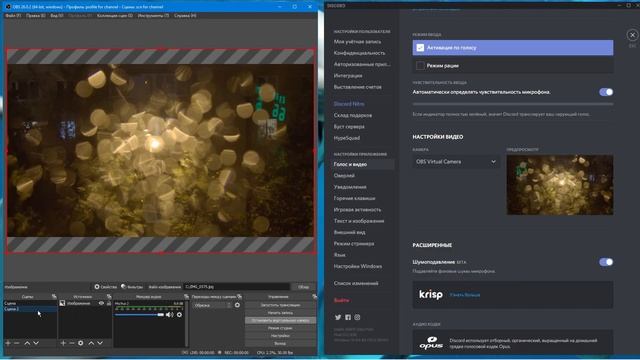Open Mic/Aux audio settings gear in mixer
The height and width of the screenshot is (360, 640).
coord(179,315)
